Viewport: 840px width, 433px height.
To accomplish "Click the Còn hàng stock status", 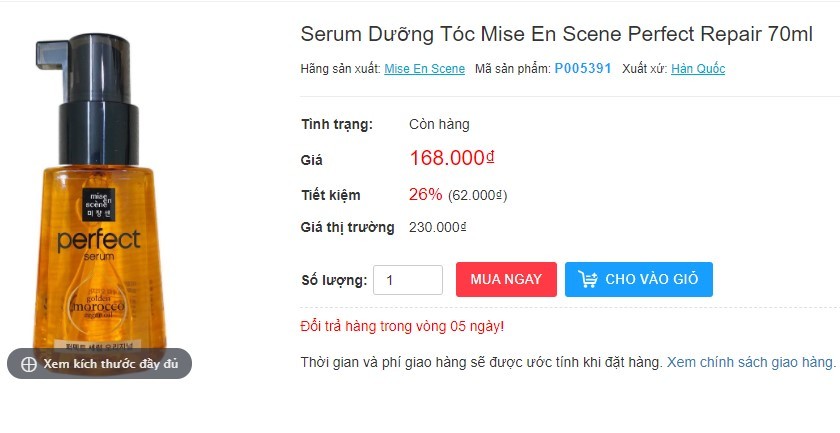I will 439,124.
